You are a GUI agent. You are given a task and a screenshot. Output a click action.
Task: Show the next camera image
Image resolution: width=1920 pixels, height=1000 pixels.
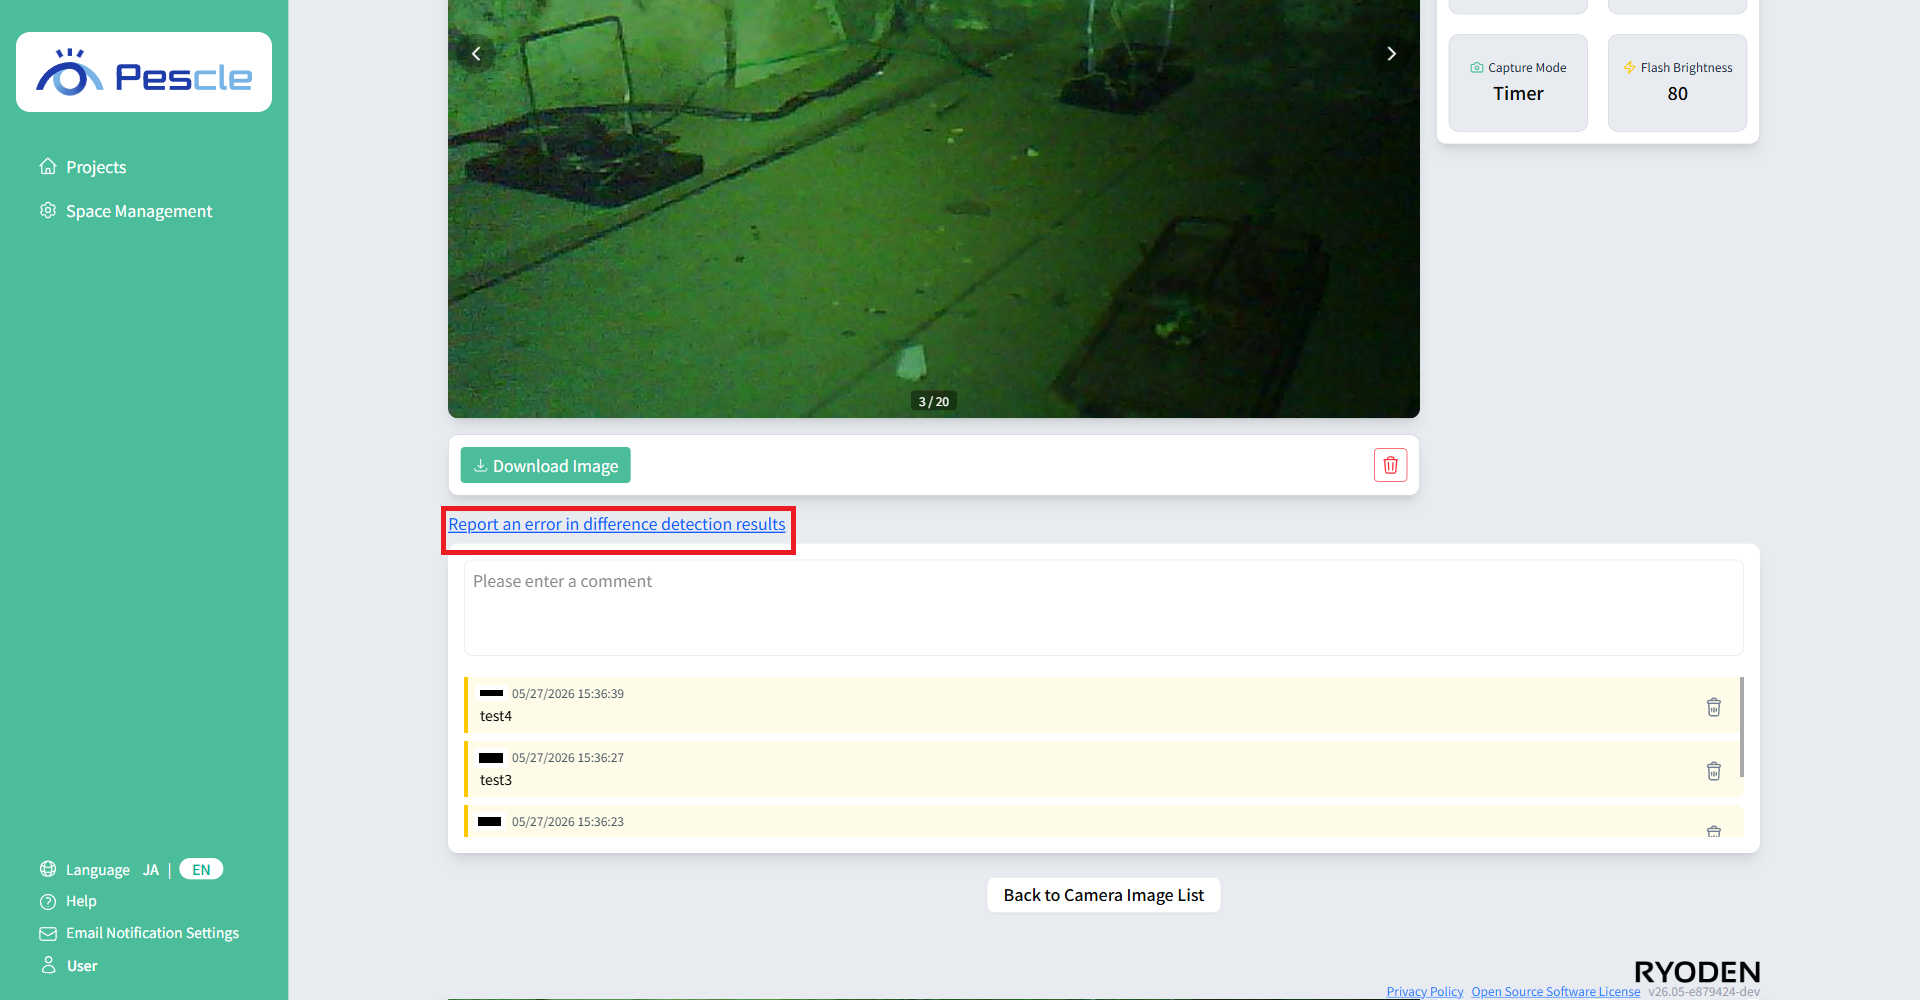(1391, 54)
